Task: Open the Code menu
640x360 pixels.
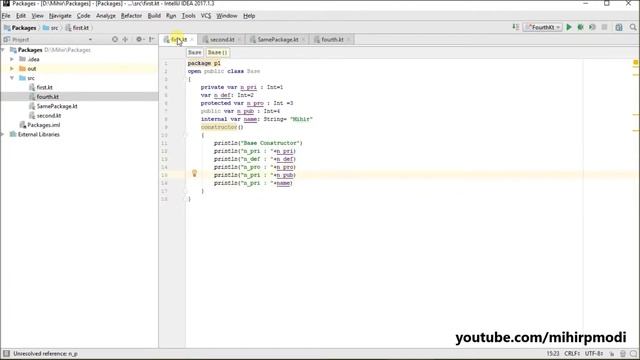Action: click(83, 16)
